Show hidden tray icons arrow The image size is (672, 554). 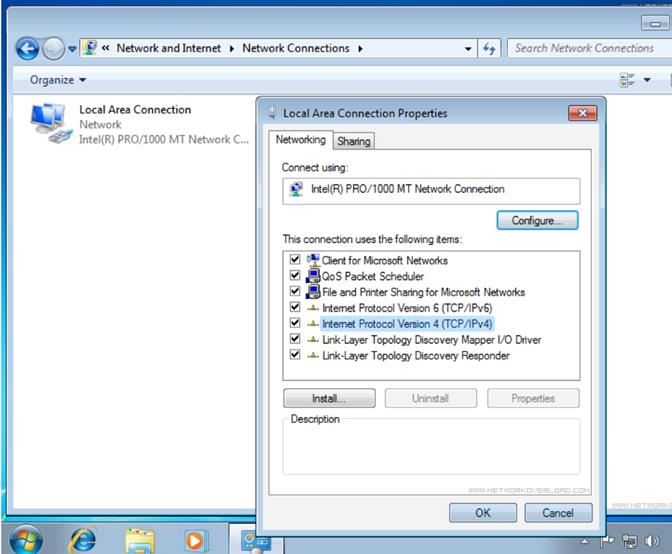585,542
